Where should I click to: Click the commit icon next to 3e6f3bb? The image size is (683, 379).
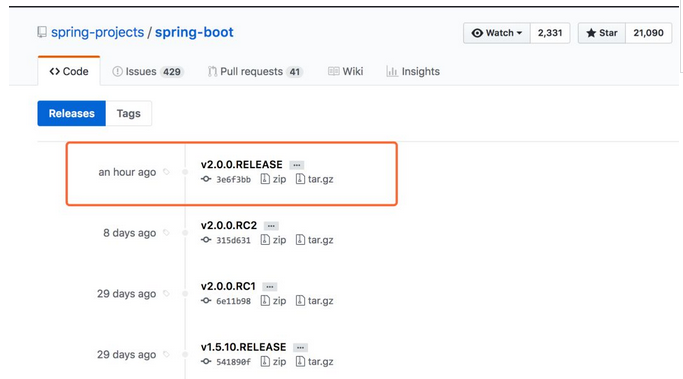tap(206, 179)
